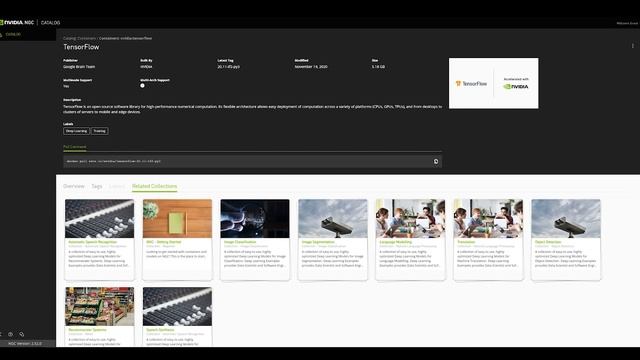Image resolution: width=640 pixels, height=360 pixels.
Task: Open the Object Detection collection title
Action: tap(548, 242)
